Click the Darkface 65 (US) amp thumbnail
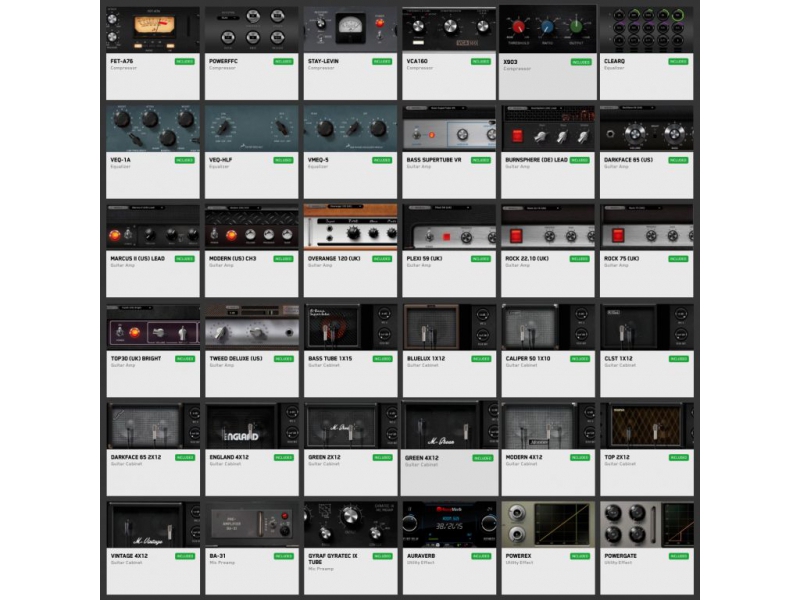Screen dimensions: 800x600 (x=646, y=129)
